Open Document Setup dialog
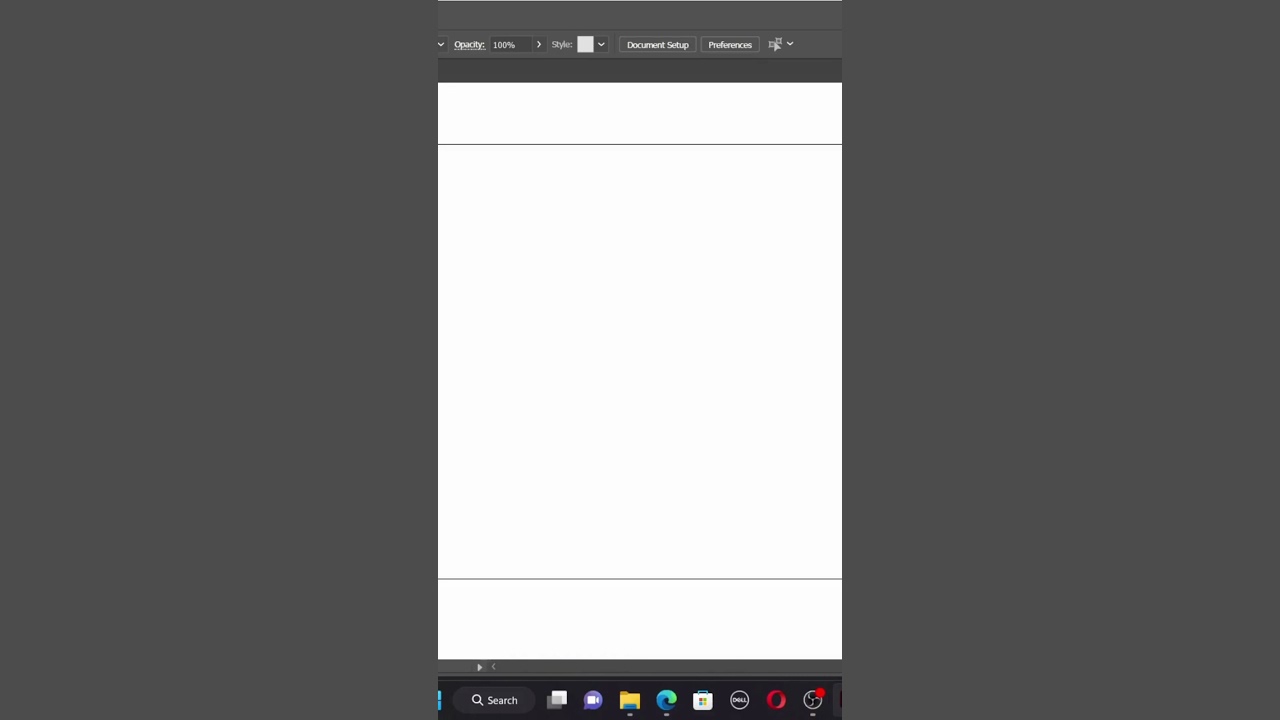1280x720 pixels. click(657, 45)
